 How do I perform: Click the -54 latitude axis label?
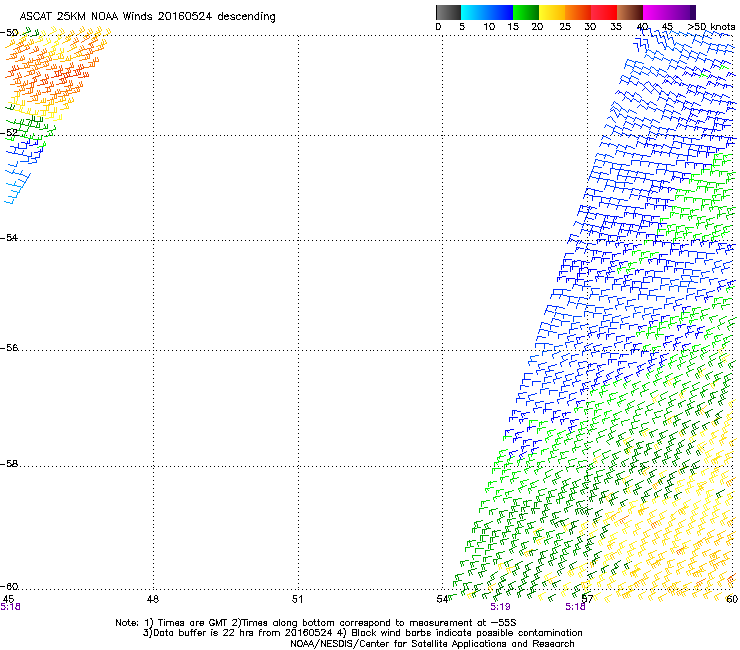pyautogui.click(x=9, y=237)
